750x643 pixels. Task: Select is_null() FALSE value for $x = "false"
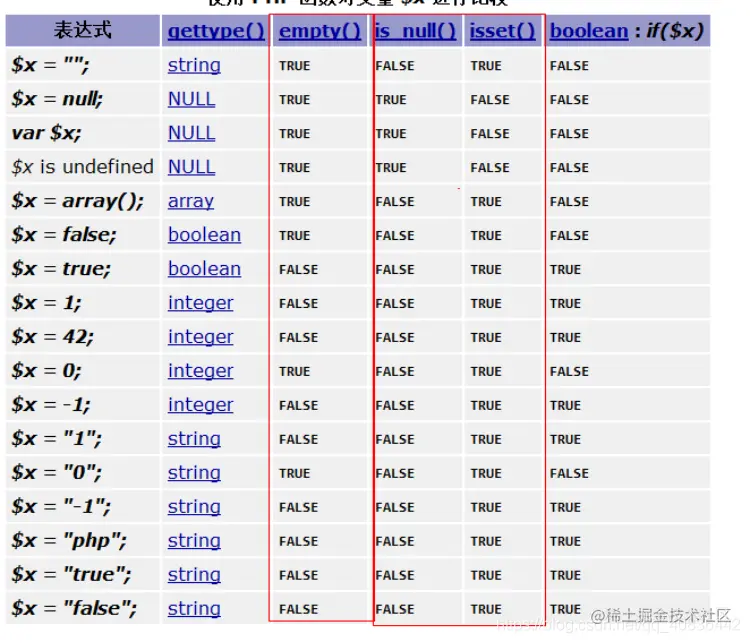point(395,609)
